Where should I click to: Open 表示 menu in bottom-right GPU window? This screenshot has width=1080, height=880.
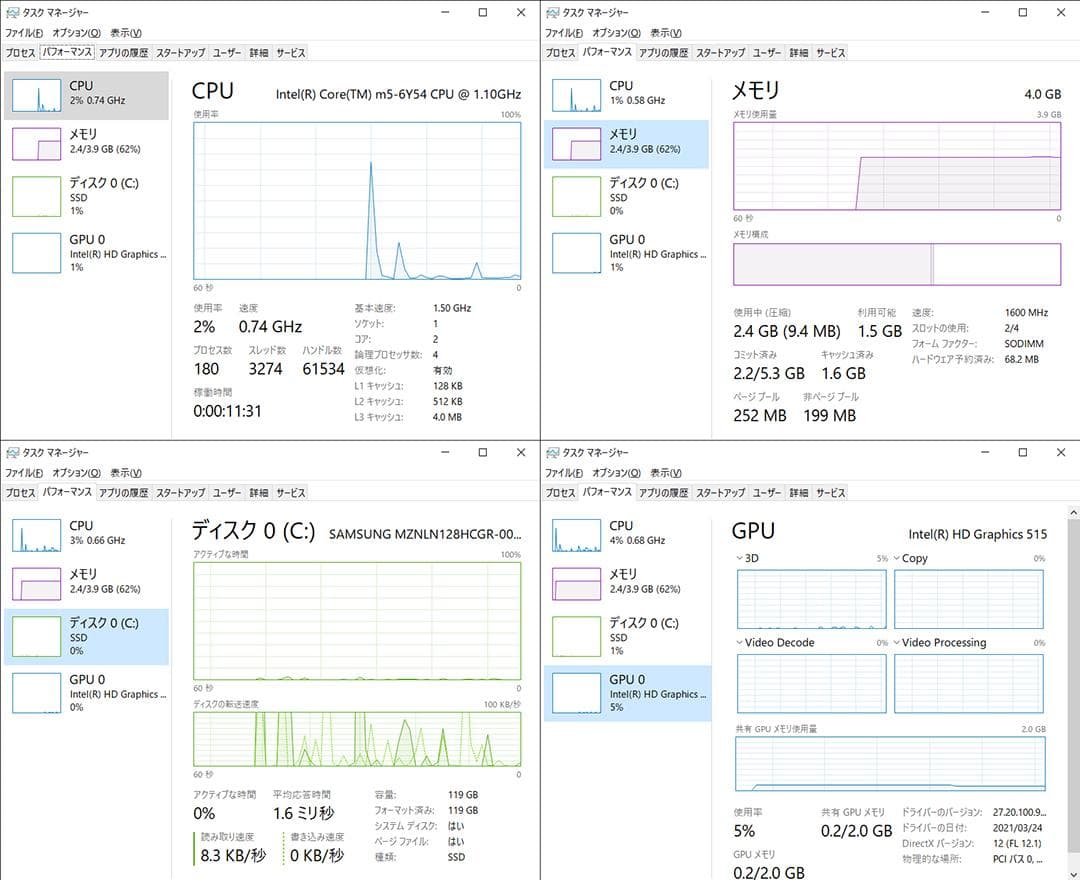[x=666, y=472]
